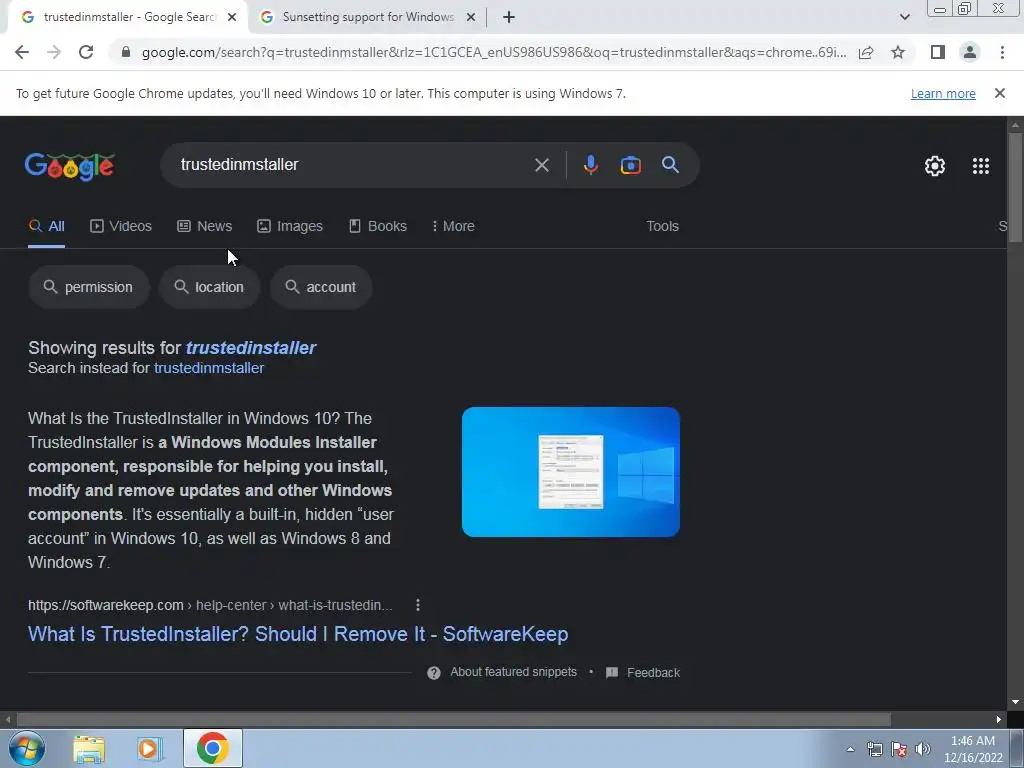Screen dimensions: 1024x768
Task: Open the Windows 10 snippet thumbnail image
Action: (x=571, y=472)
